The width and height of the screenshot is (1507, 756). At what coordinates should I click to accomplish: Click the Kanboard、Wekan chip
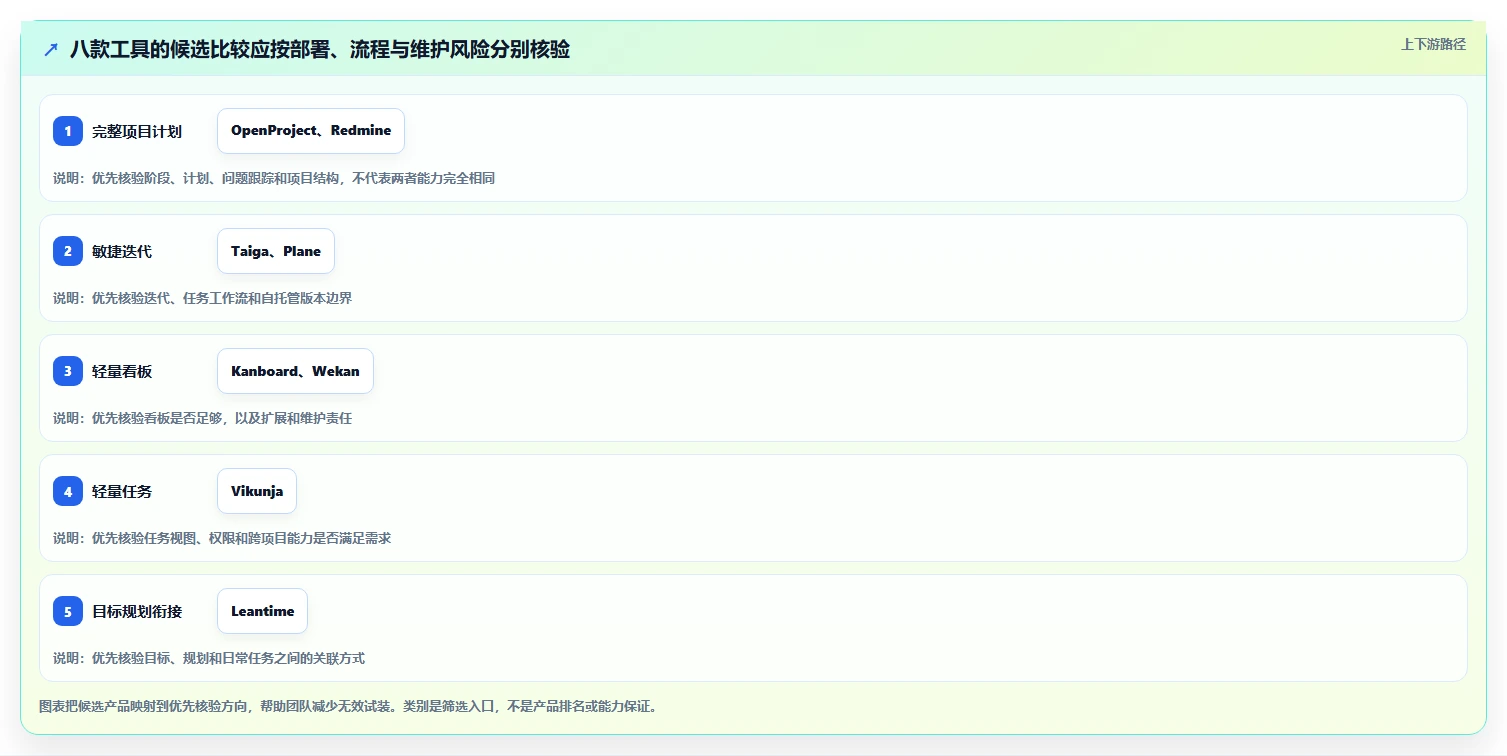[295, 371]
